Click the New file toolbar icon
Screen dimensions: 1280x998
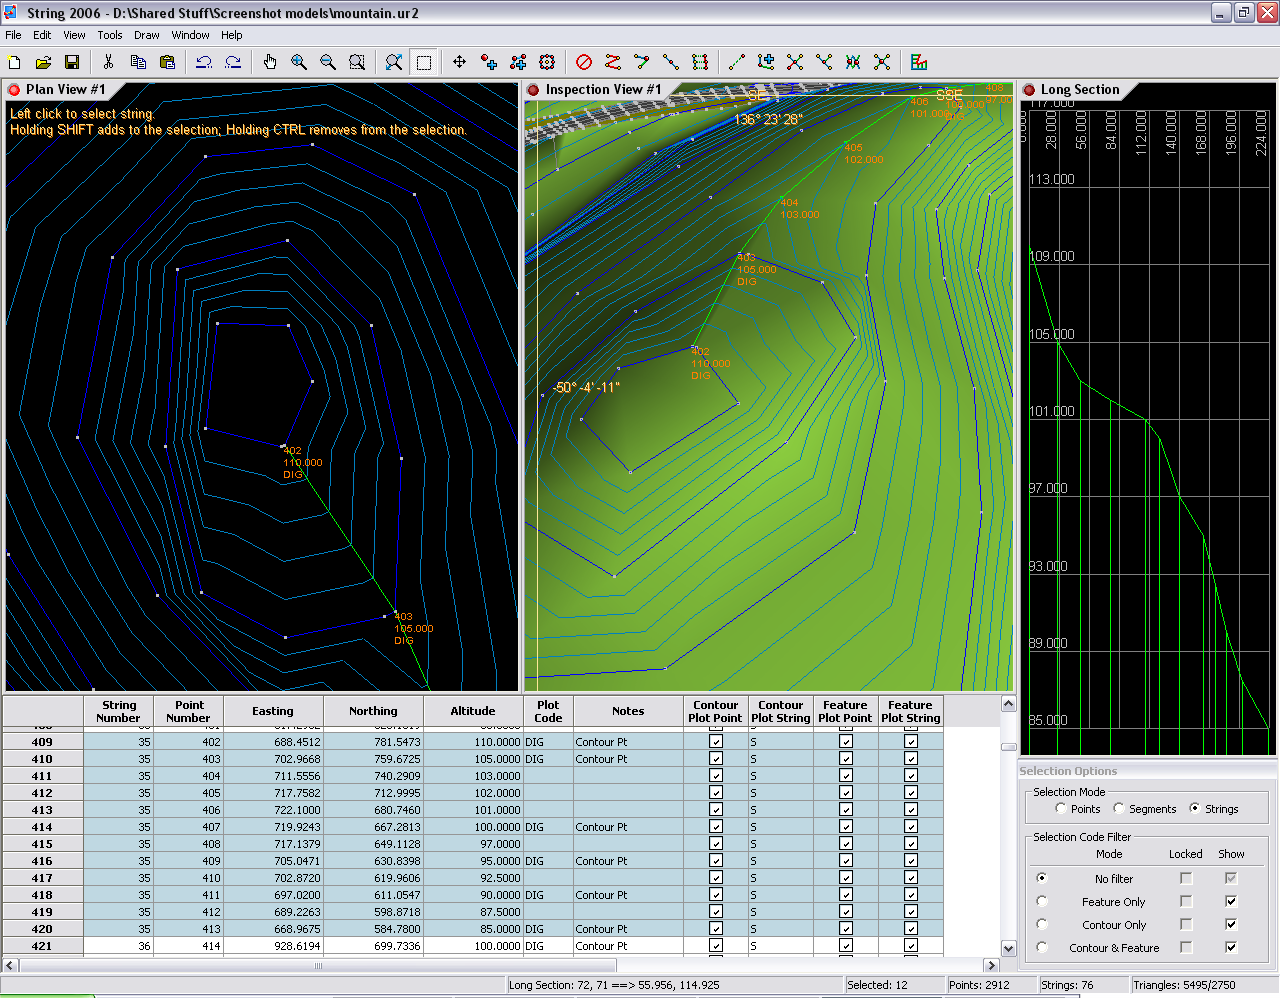coord(15,62)
